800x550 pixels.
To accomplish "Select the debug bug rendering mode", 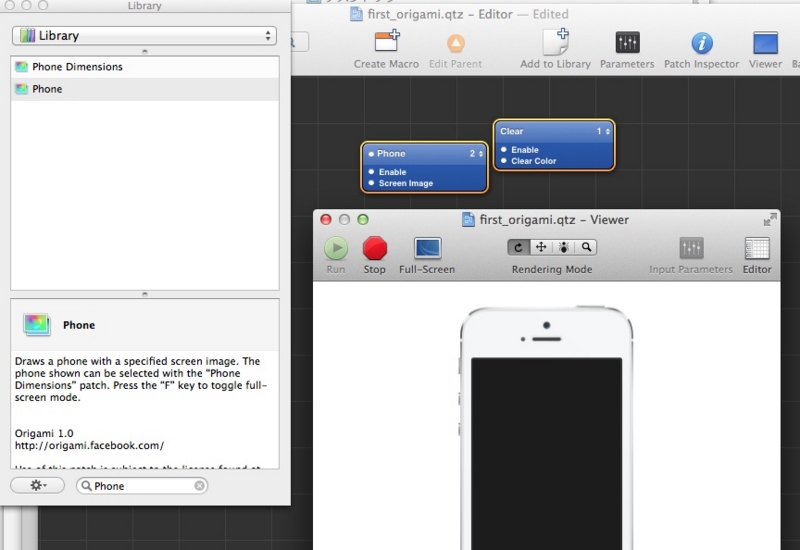I will coord(563,247).
